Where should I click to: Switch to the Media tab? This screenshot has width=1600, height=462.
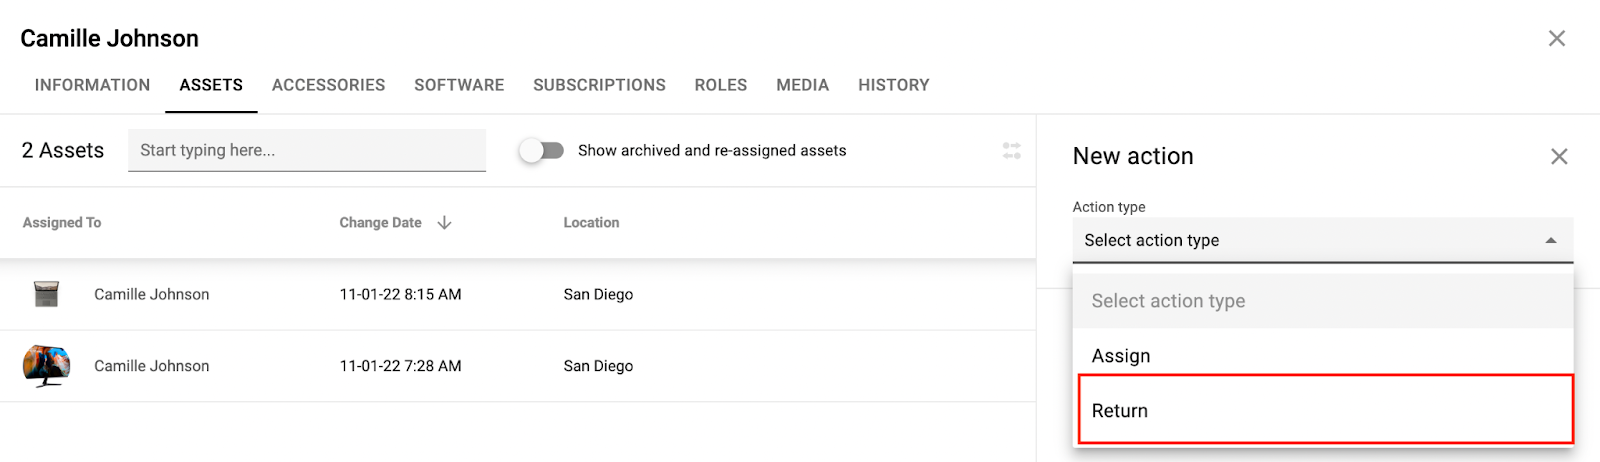(803, 85)
